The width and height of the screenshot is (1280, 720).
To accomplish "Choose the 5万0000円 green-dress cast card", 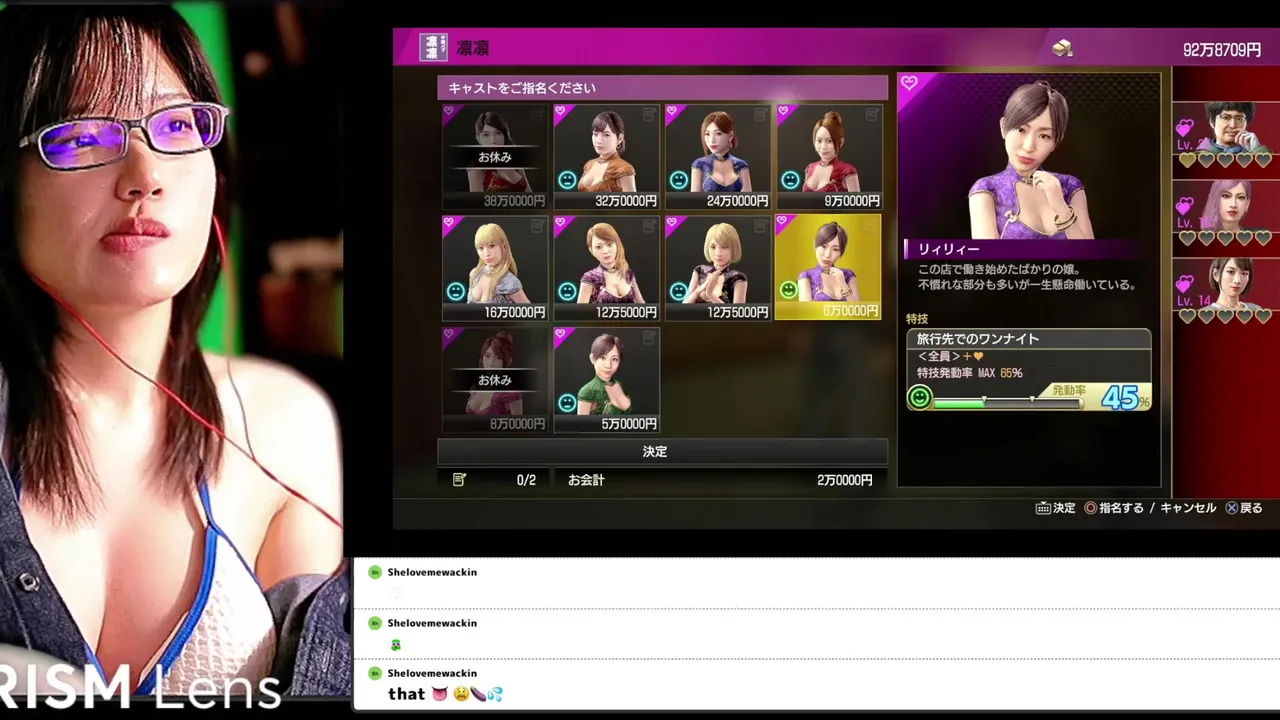I will click(x=606, y=380).
